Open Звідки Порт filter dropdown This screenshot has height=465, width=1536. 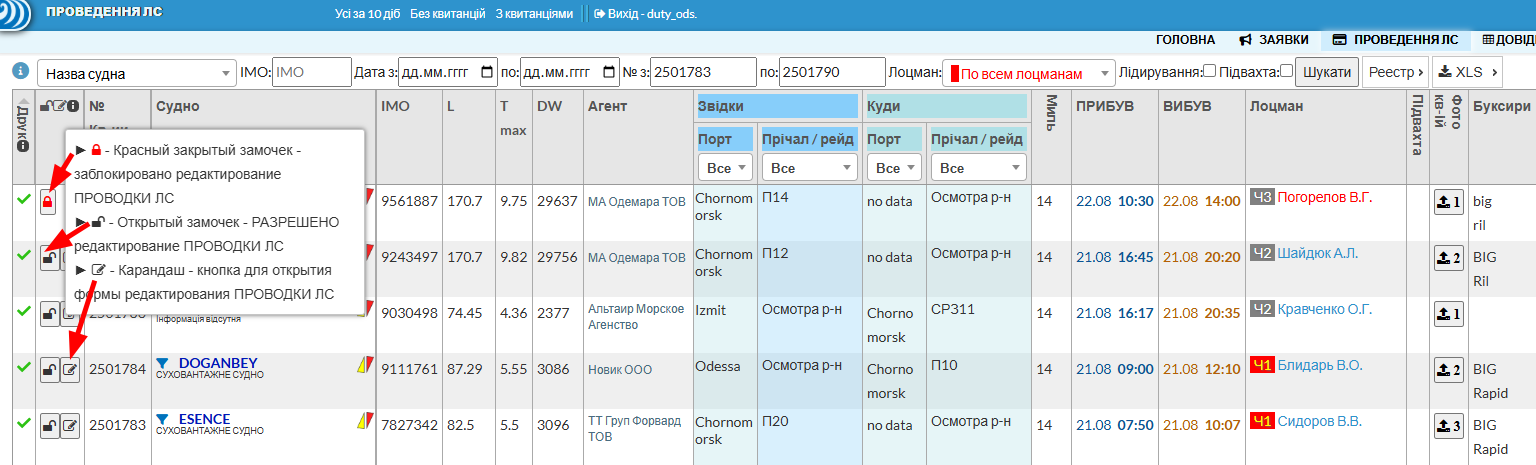724,168
